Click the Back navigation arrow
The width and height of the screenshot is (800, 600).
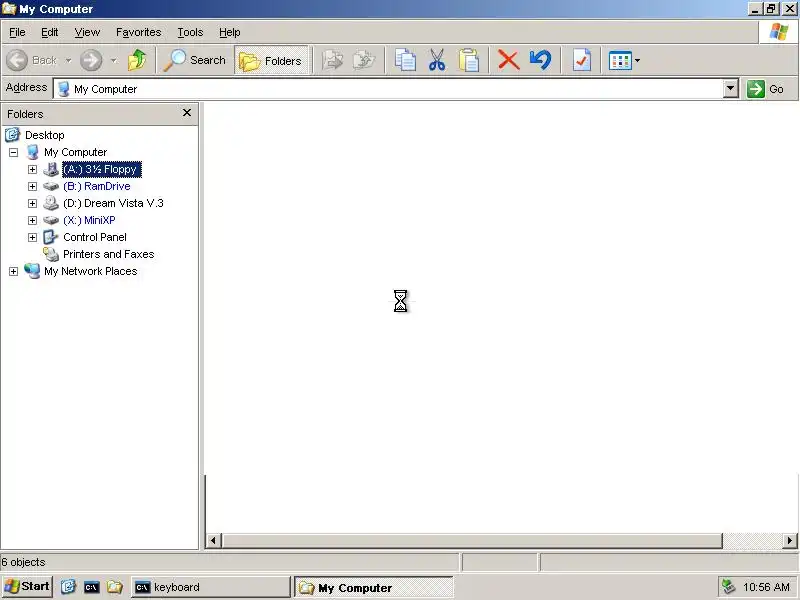tap(17, 60)
